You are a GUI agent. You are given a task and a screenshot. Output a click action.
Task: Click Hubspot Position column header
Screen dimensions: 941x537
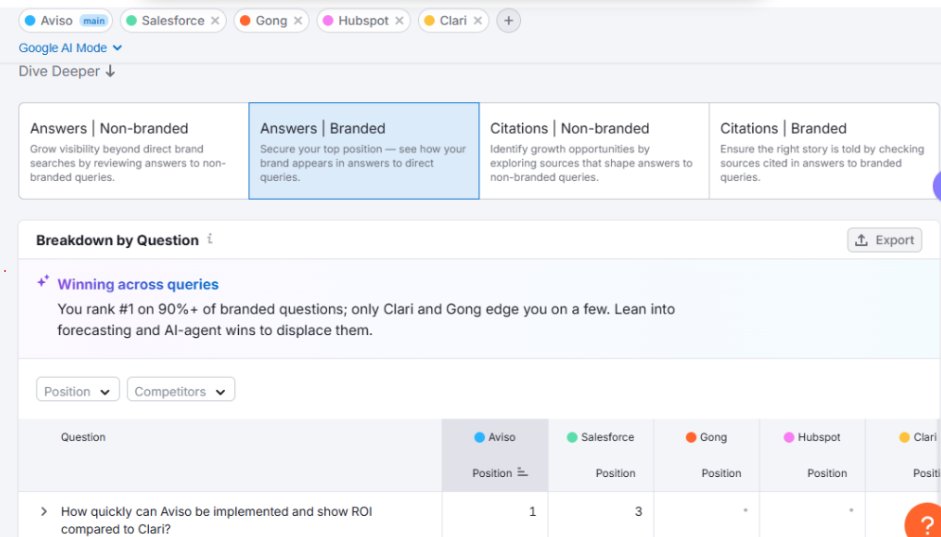tap(826, 473)
